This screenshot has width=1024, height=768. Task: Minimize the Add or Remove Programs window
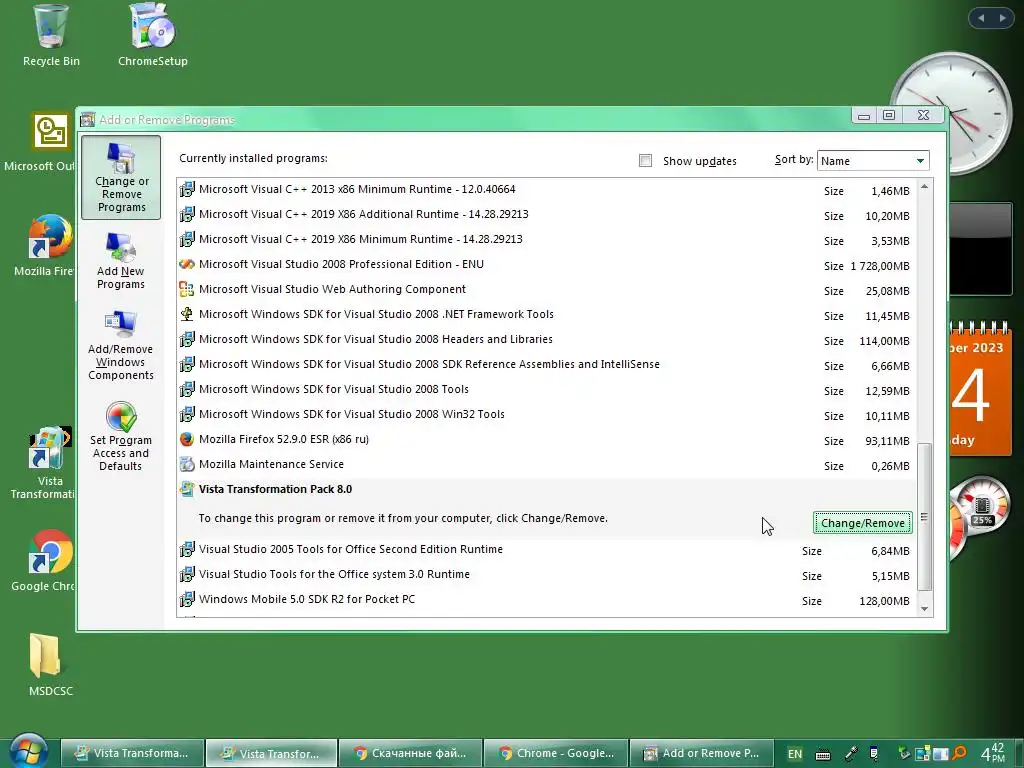coord(864,116)
